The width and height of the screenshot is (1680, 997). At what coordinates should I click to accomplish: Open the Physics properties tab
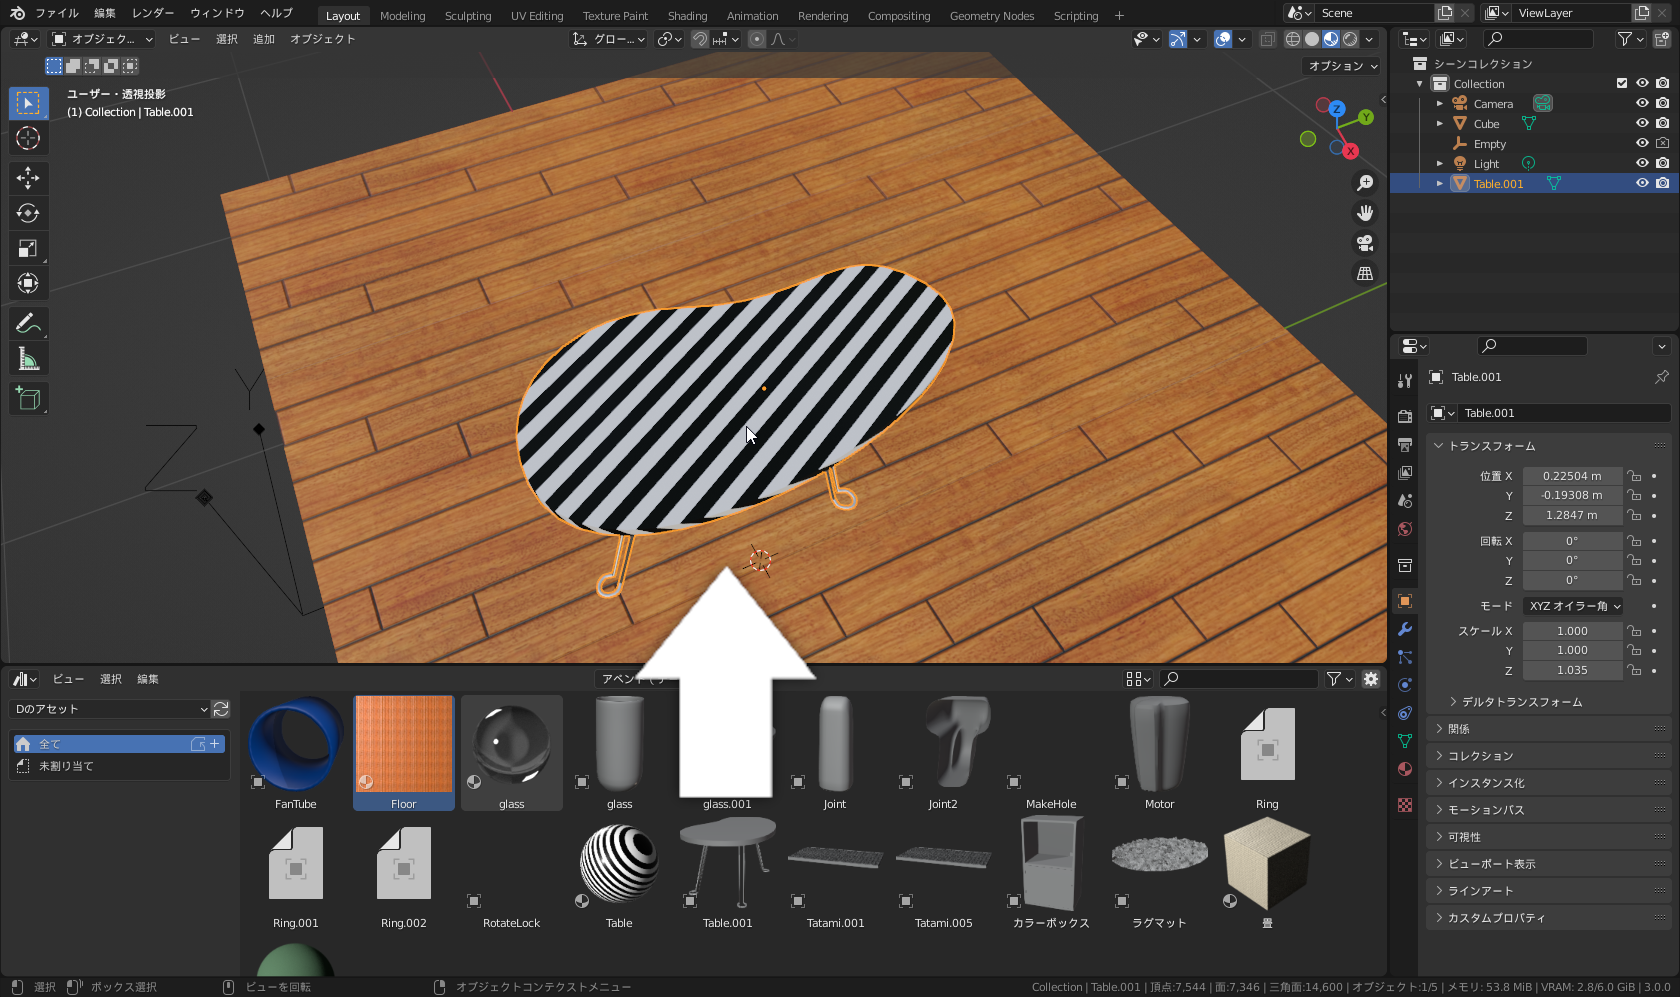tap(1405, 685)
